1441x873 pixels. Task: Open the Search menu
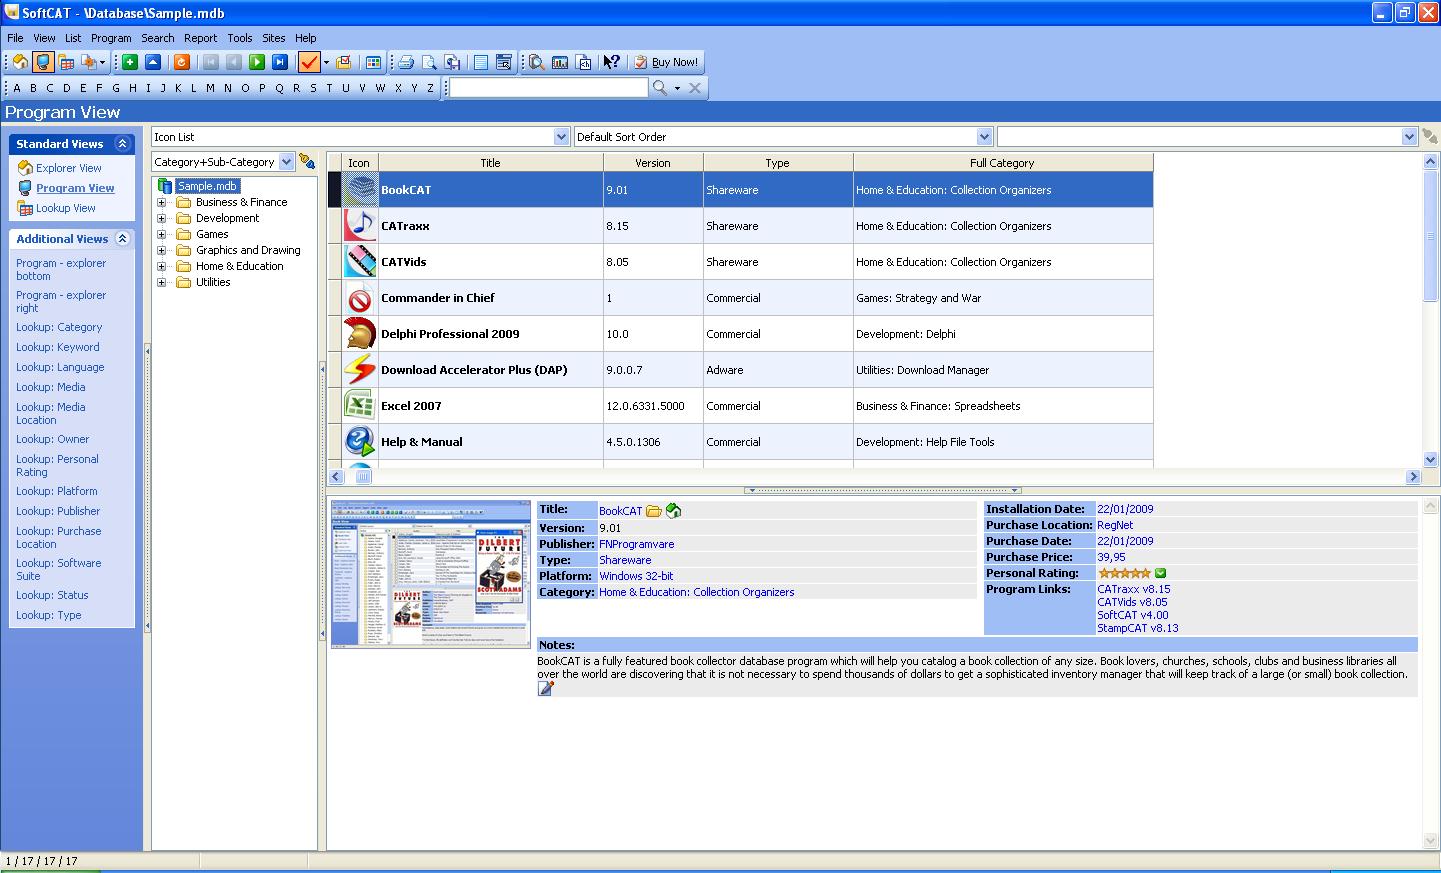(158, 38)
